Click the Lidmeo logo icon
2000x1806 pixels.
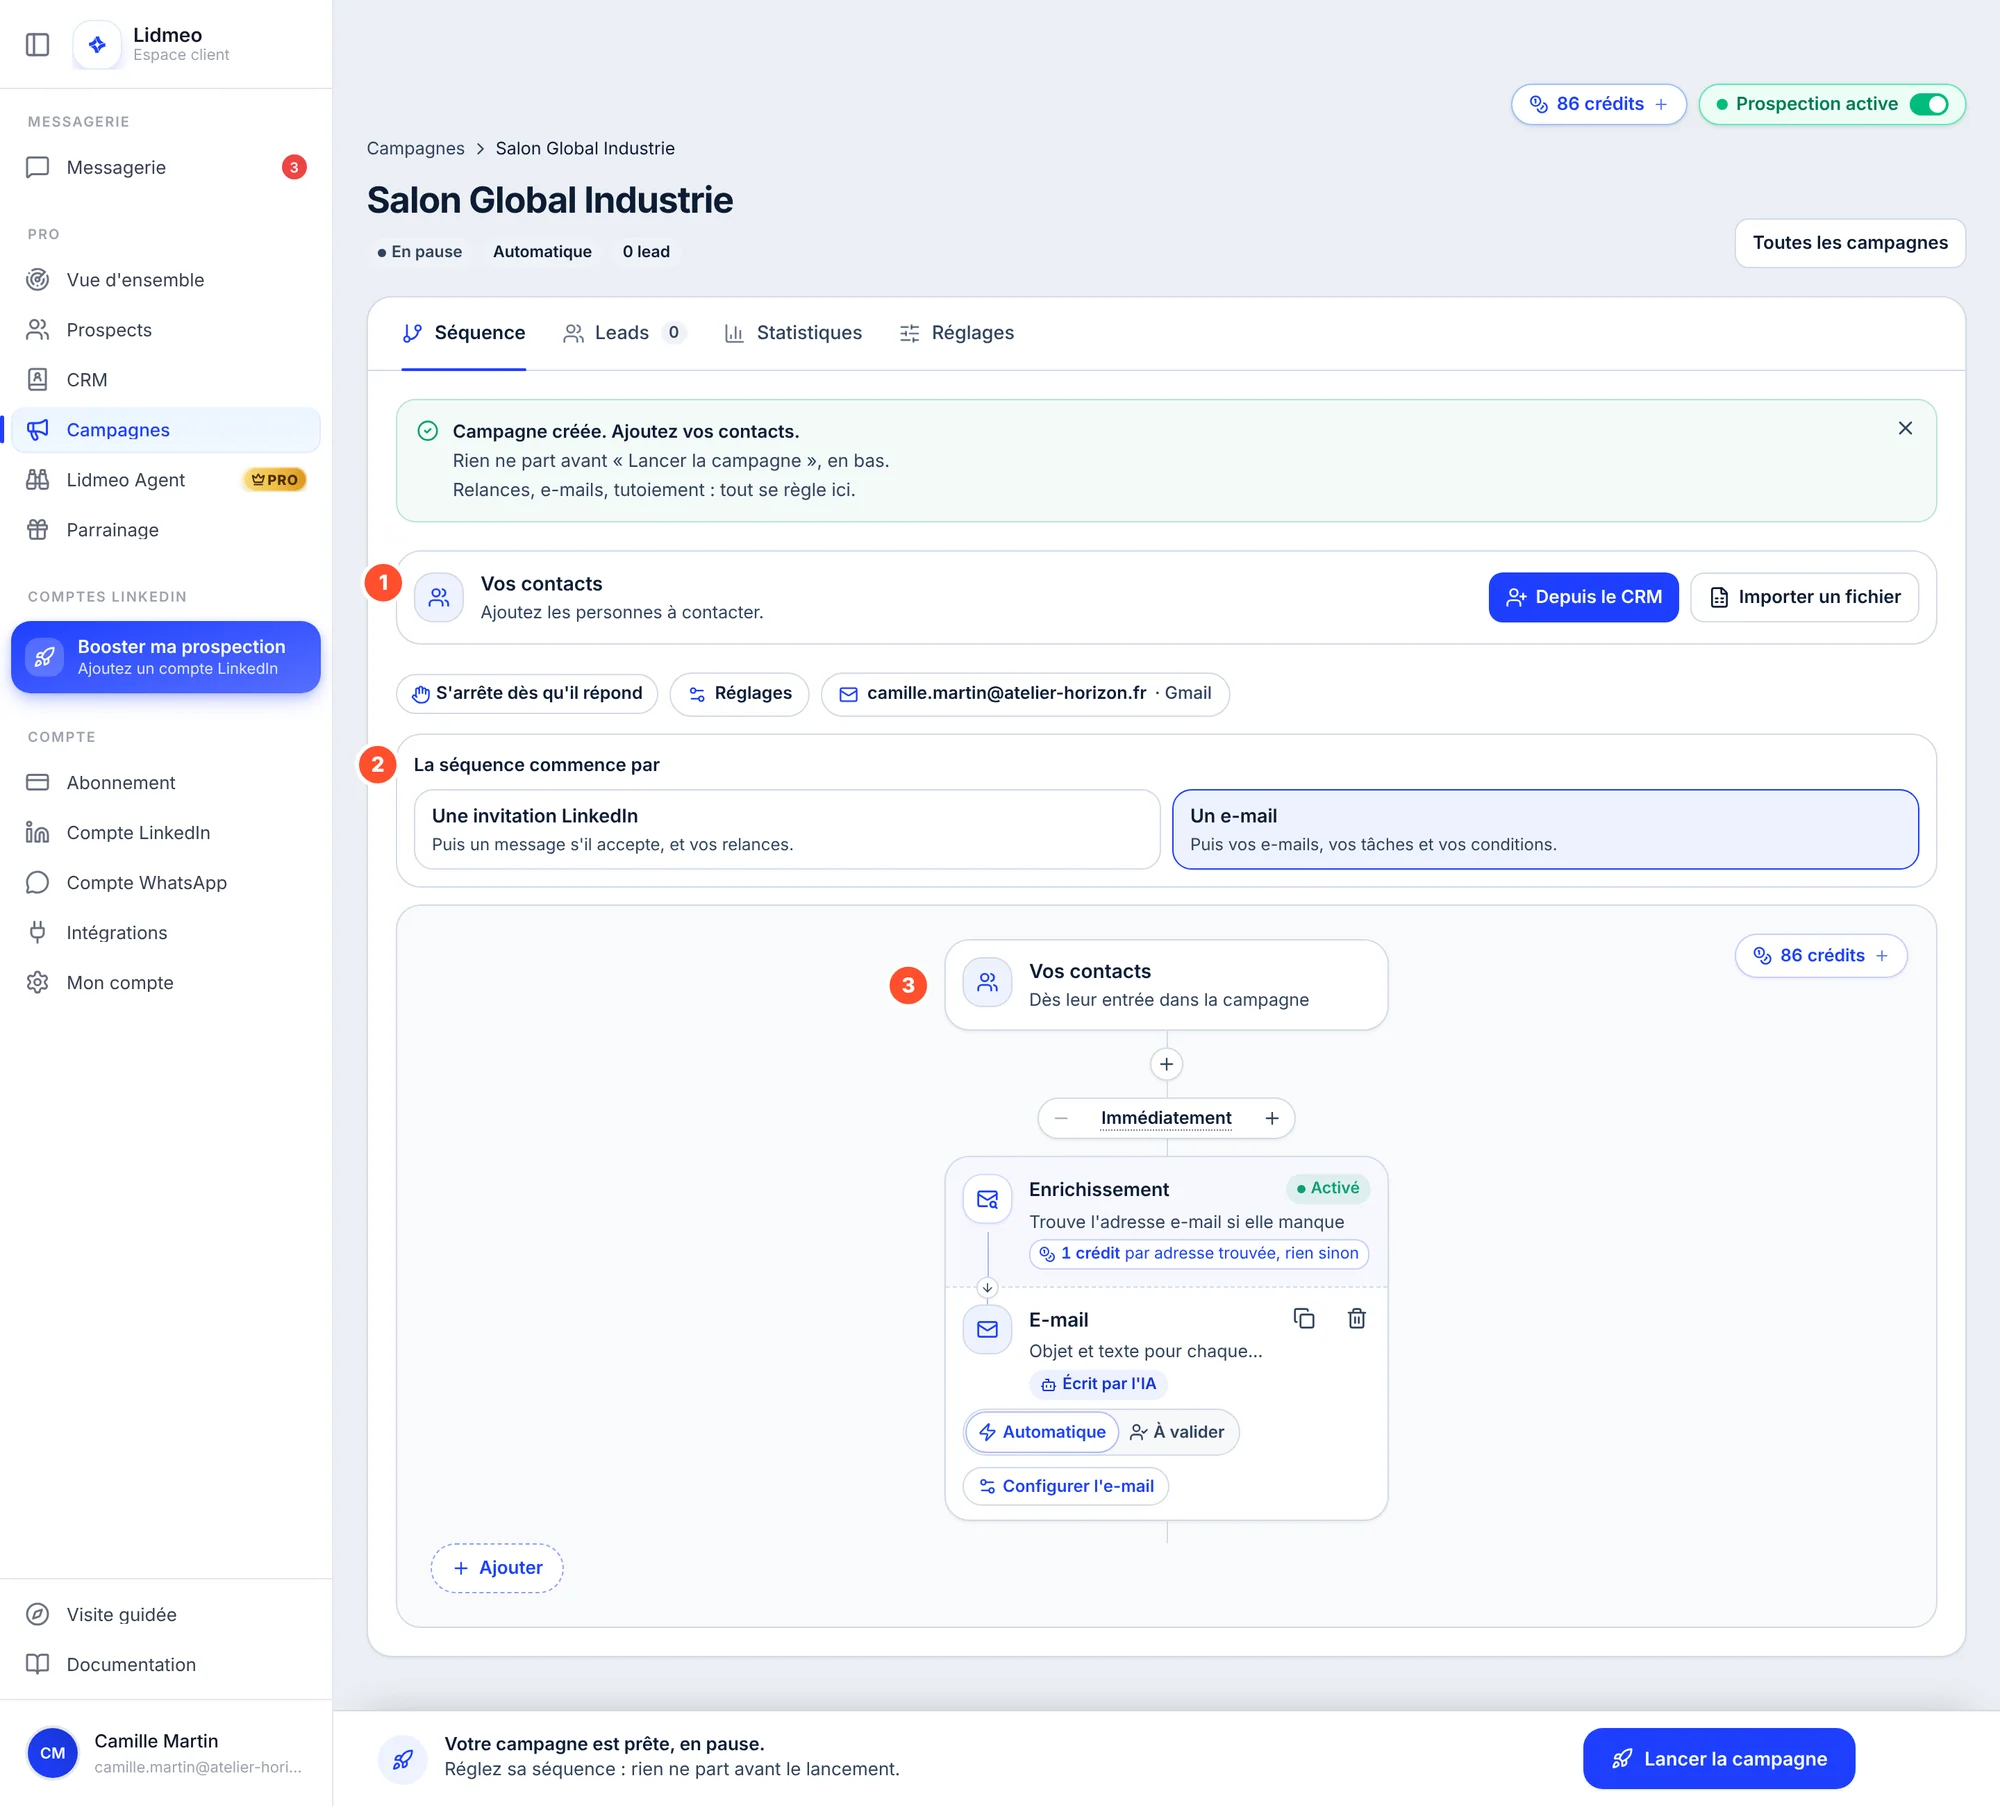(x=97, y=45)
